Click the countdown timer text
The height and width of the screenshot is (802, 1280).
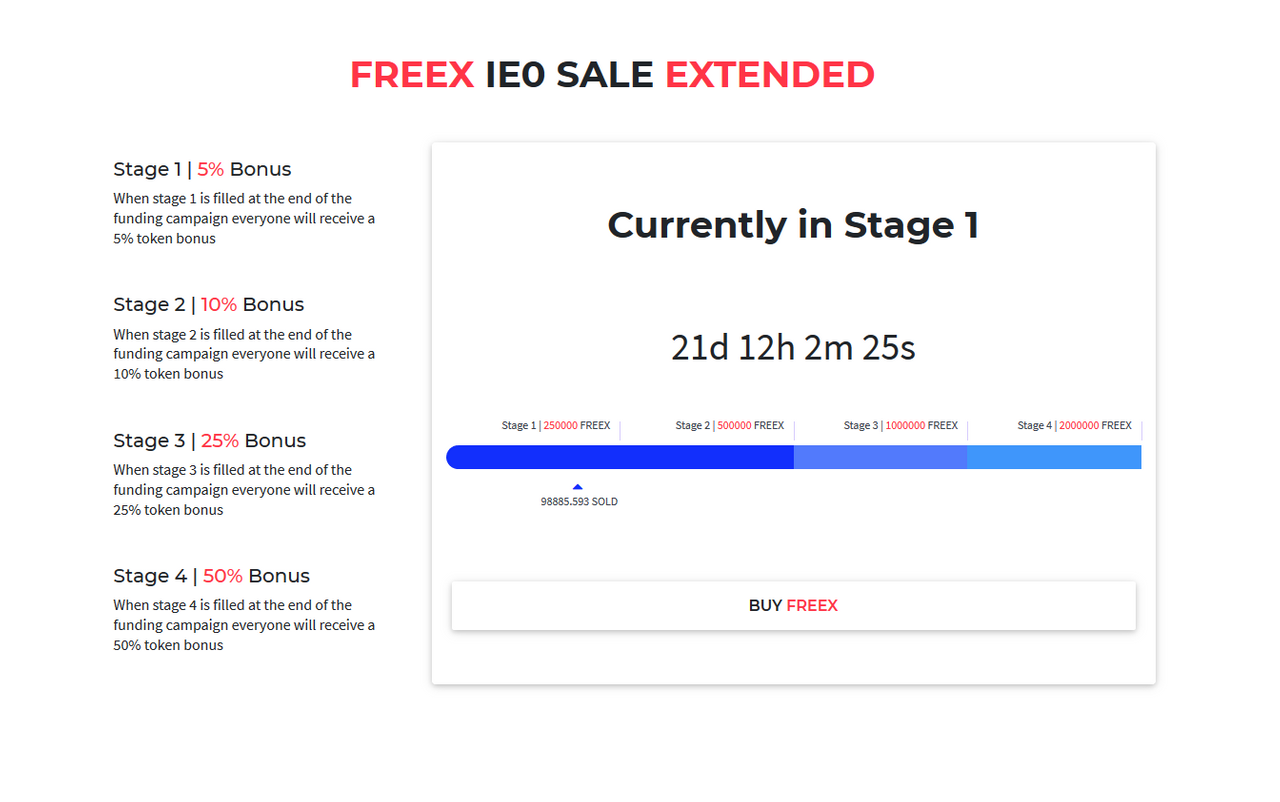pos(793,348)
